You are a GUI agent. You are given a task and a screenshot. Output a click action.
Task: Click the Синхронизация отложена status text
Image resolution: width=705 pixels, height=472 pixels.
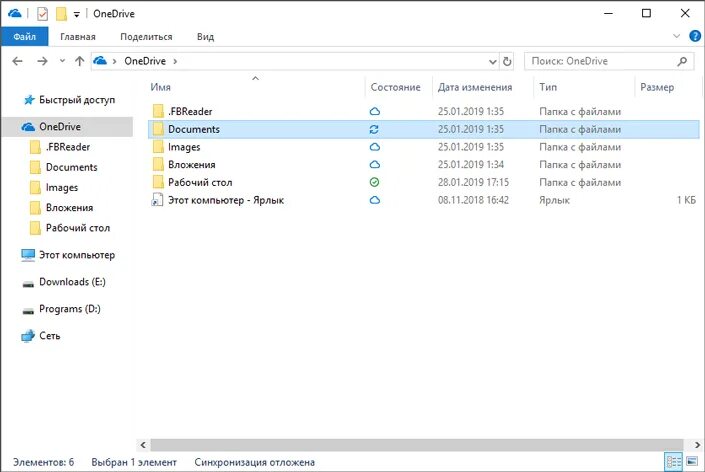coord(254,463)
